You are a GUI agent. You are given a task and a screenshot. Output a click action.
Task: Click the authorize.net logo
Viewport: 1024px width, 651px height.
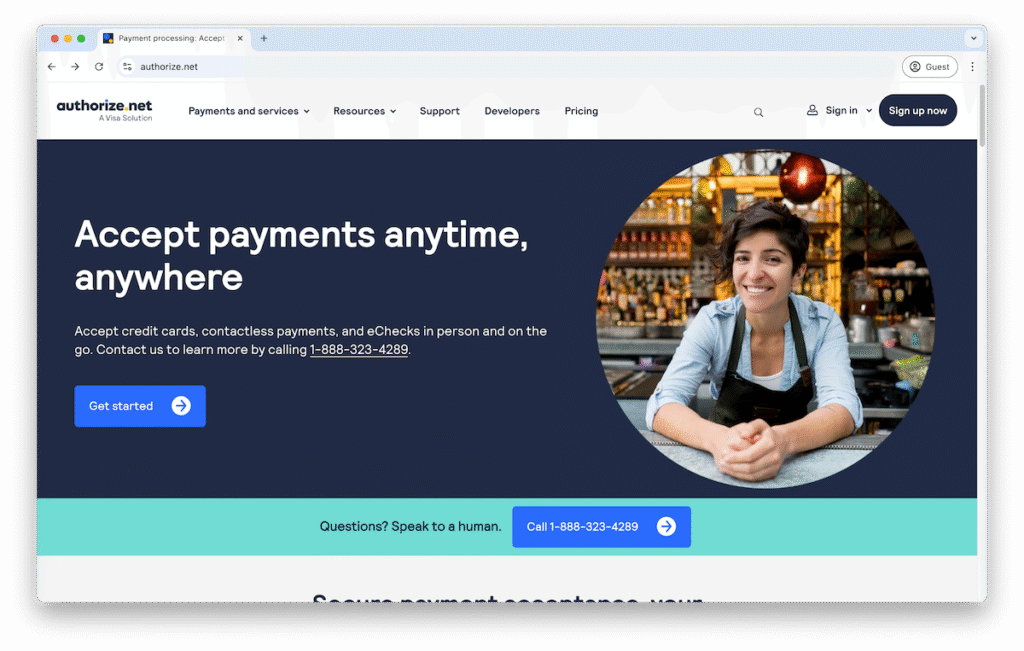coord(104,110)
